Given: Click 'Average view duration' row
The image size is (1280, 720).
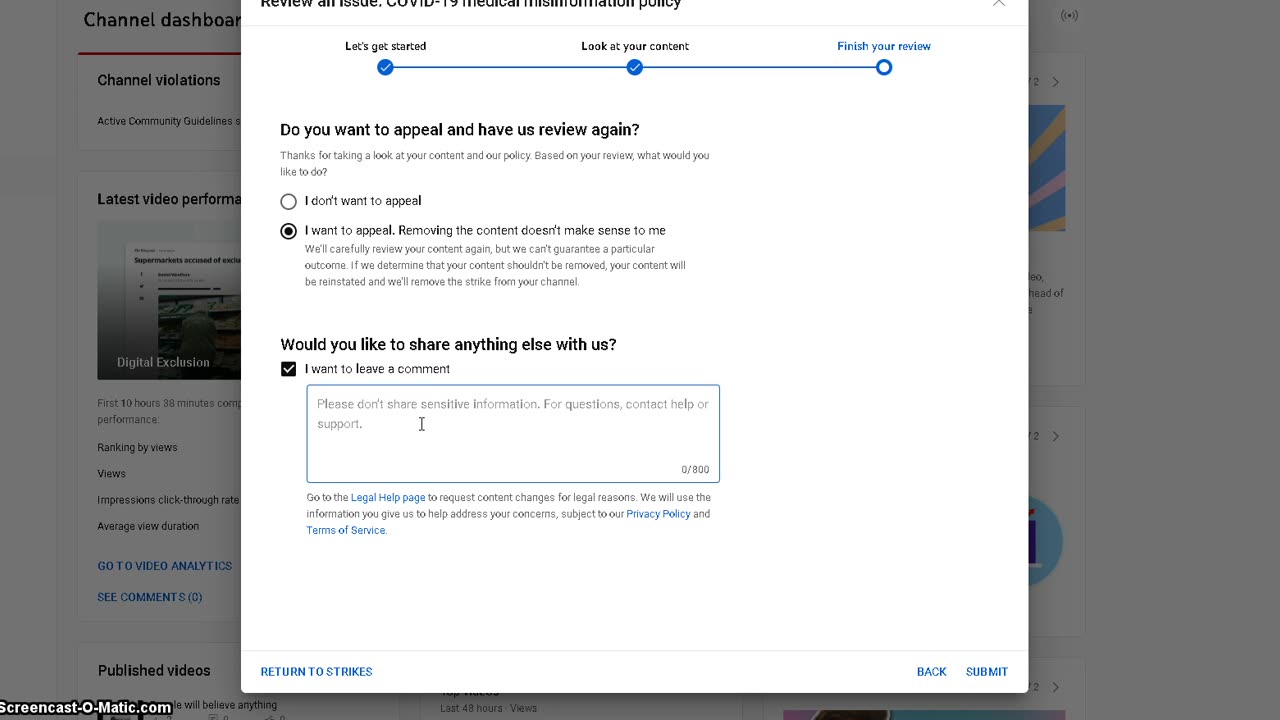Looking at the screenshot, I should click(148, 526).
